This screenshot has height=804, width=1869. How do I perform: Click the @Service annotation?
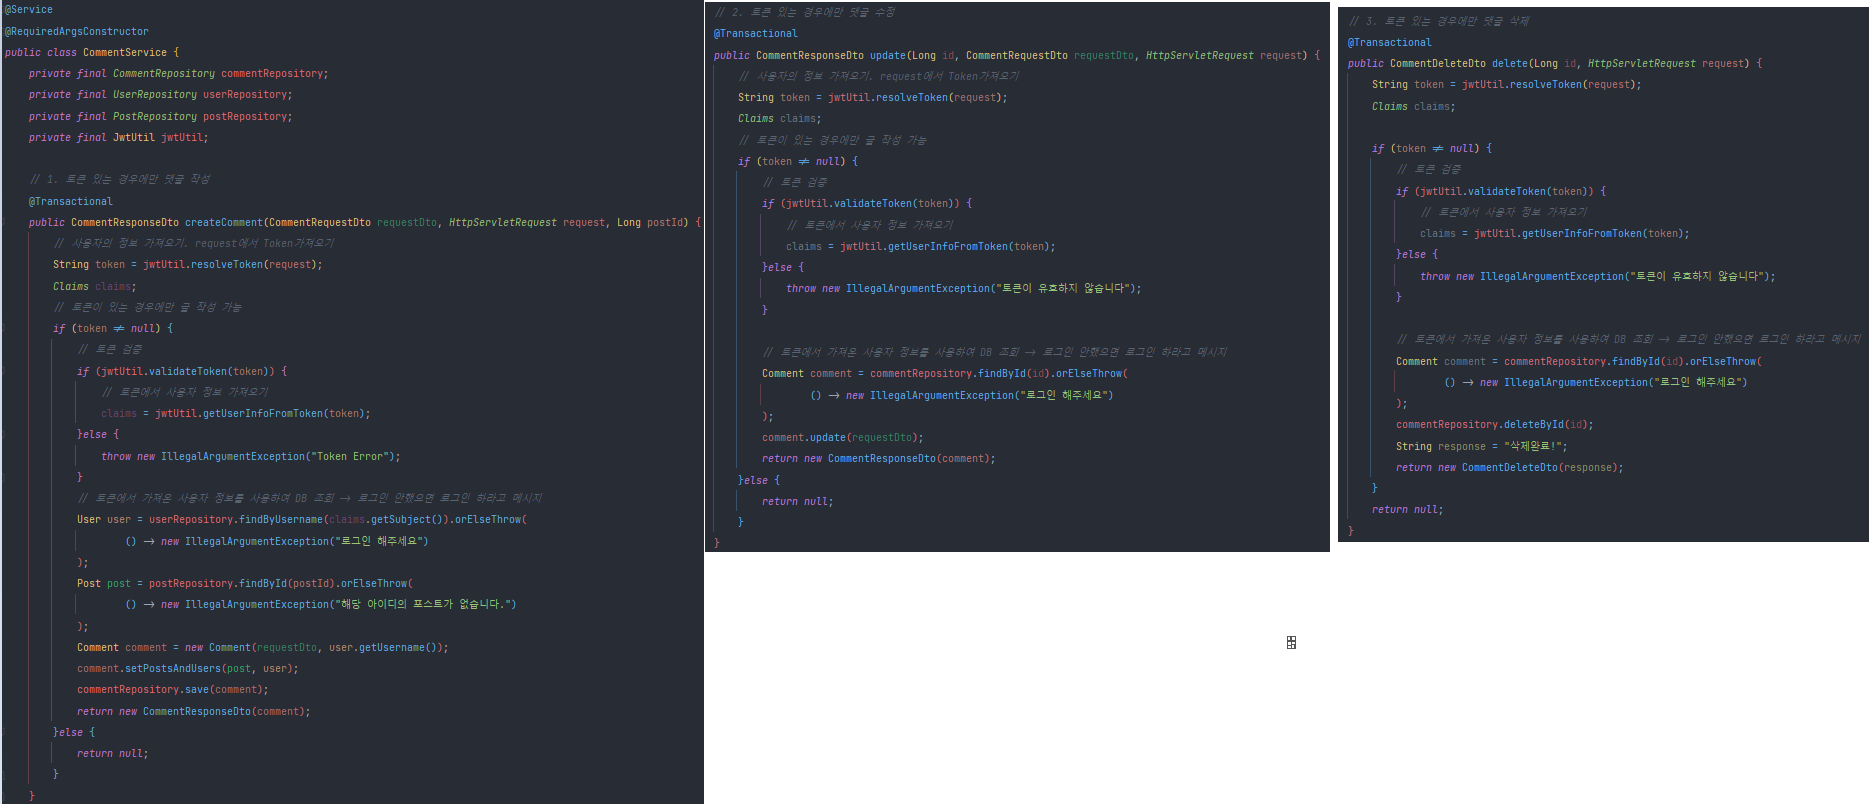click(x=29, y=10)
